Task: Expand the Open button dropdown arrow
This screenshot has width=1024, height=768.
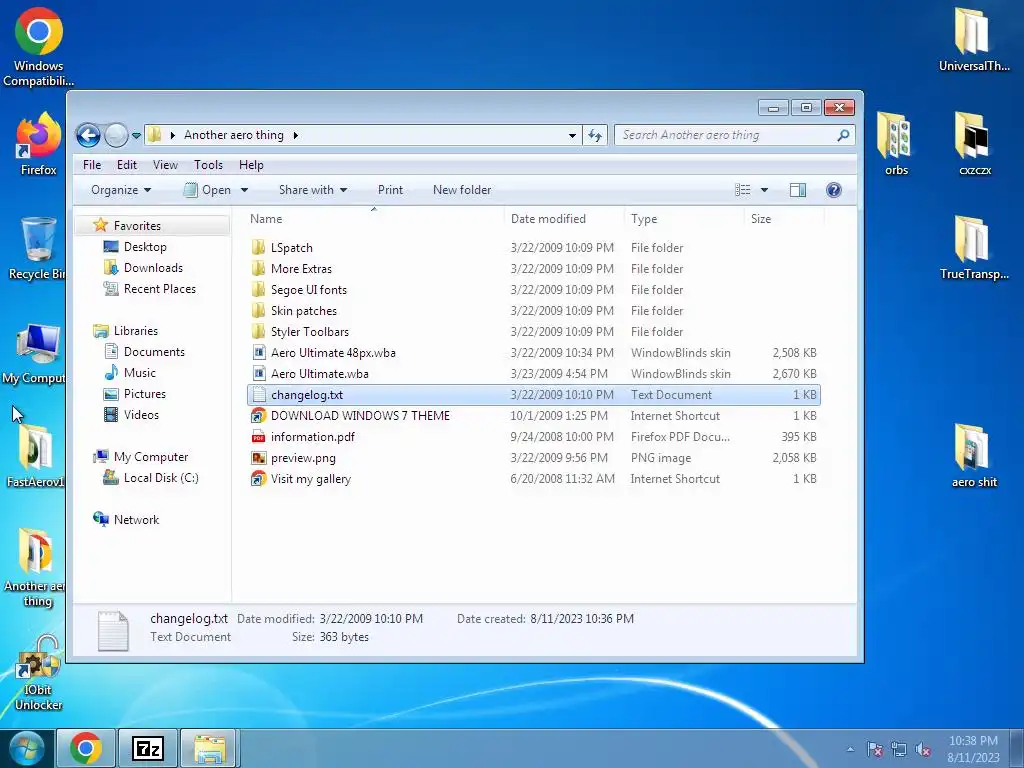Action: (x=244, y=190)
